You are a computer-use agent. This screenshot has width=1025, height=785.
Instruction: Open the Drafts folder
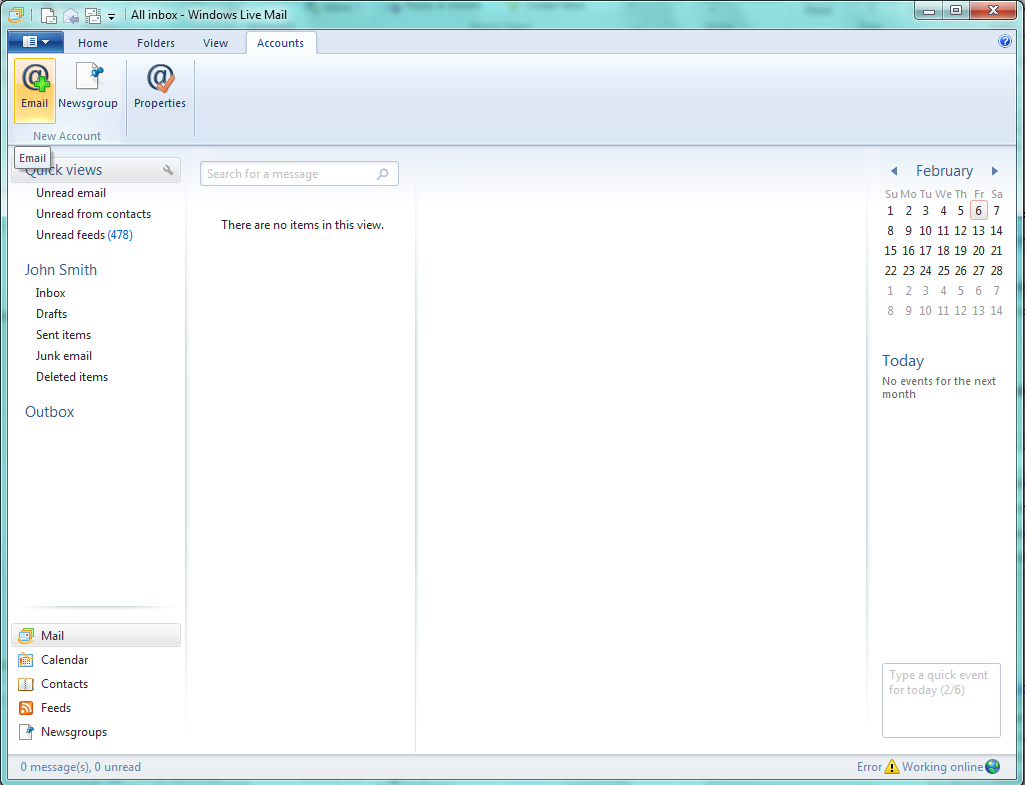point(52,314)
